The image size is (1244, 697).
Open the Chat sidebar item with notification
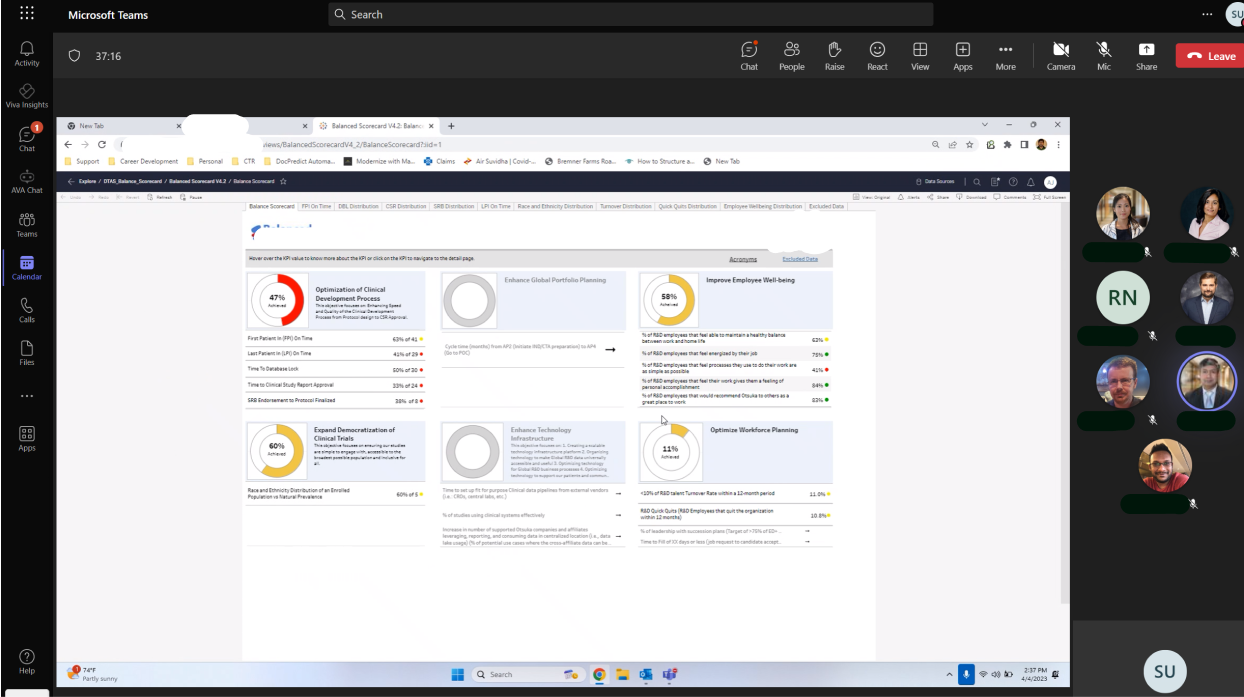coord(27,138)
